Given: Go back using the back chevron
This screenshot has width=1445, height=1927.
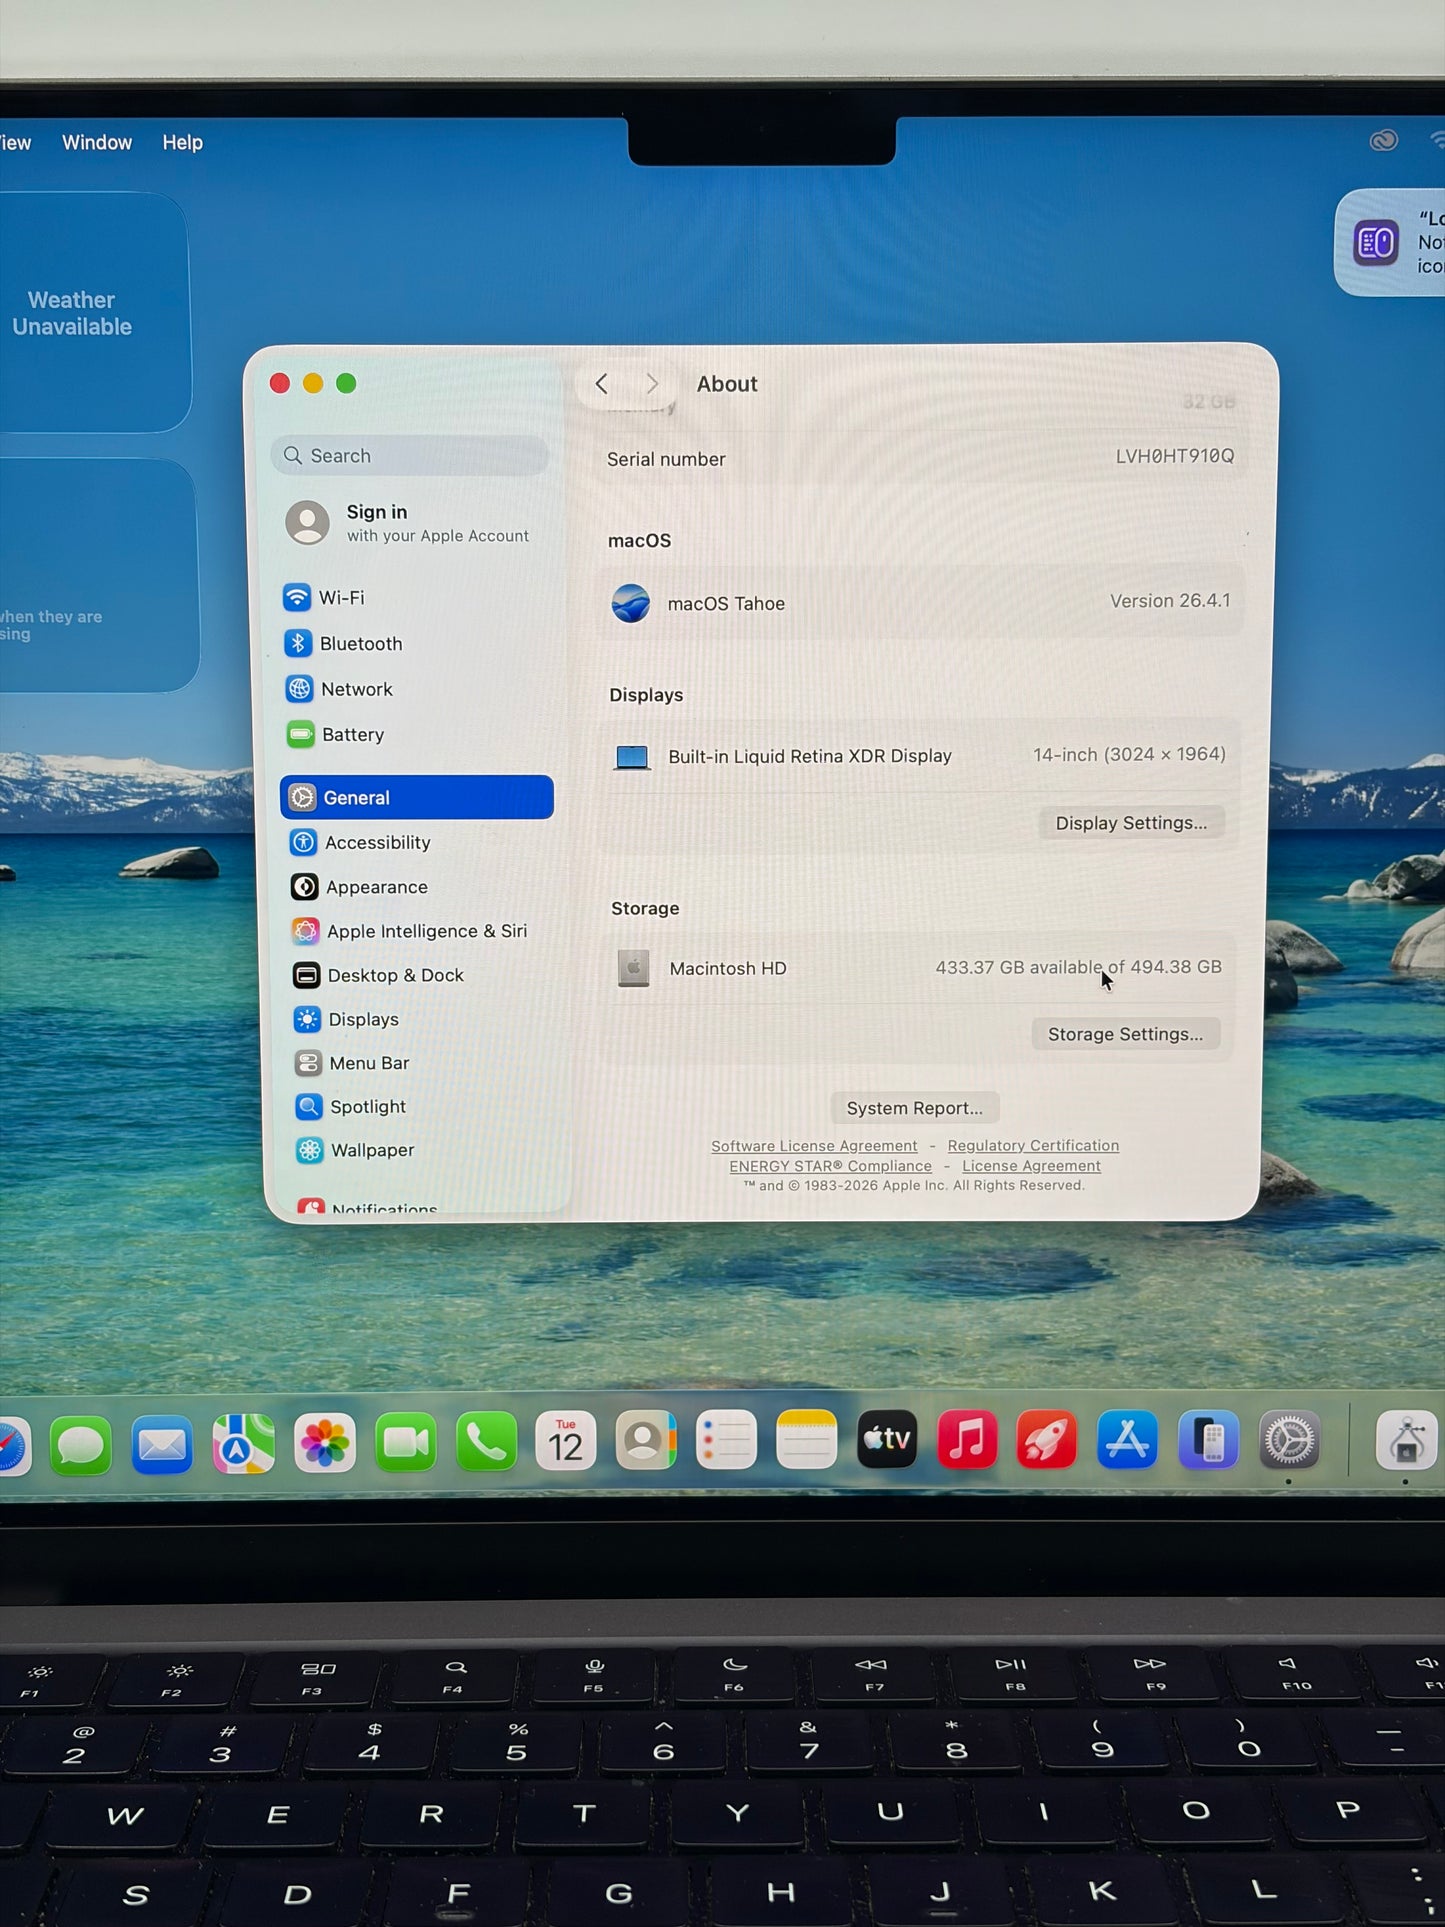Looking at the screenshot, I should pos(601,384).
